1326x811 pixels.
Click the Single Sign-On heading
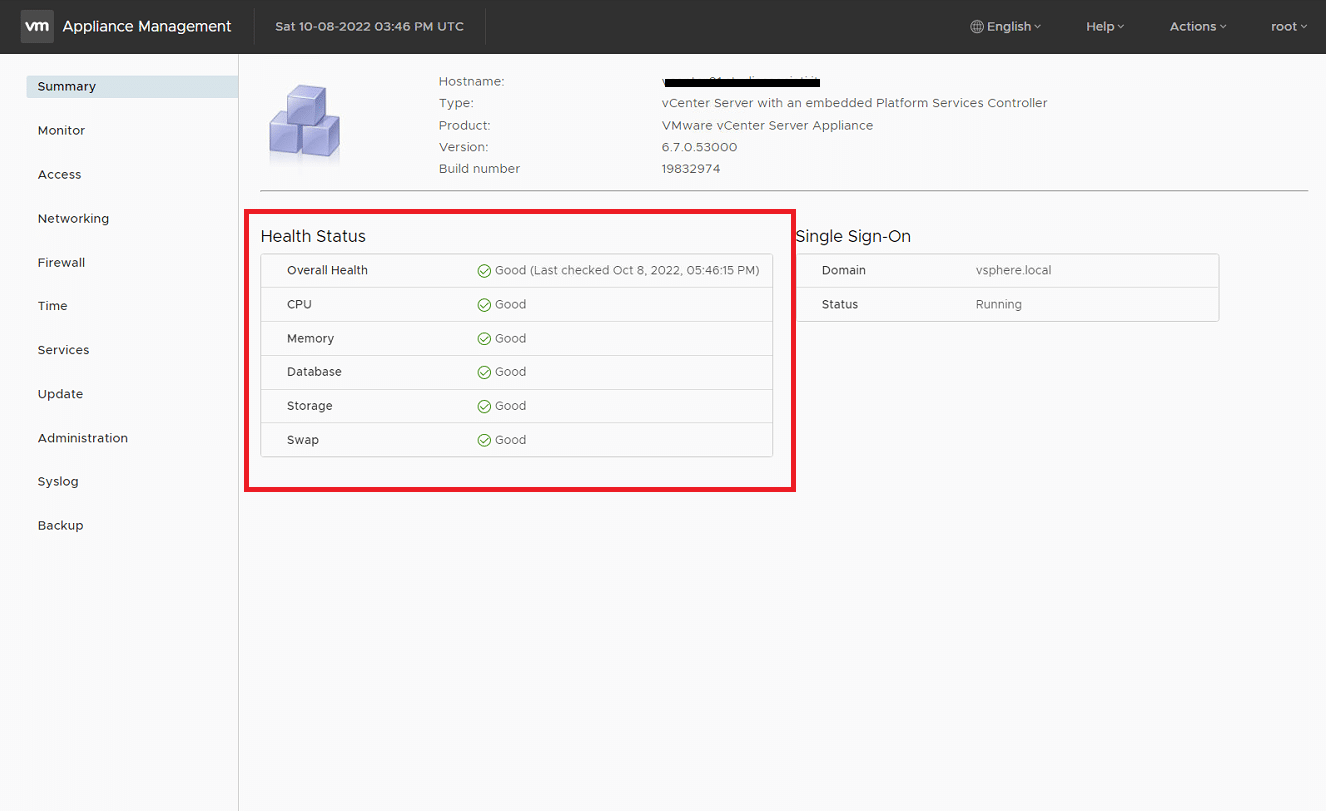point(853,237)
